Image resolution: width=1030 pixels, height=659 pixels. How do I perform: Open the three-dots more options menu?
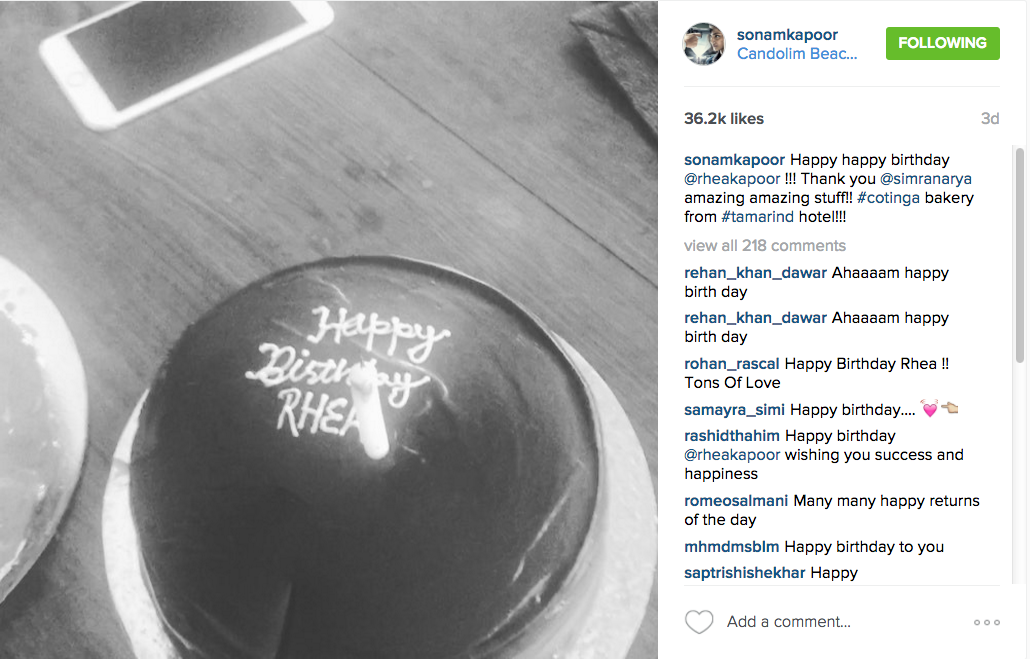(x=987, y=622)
